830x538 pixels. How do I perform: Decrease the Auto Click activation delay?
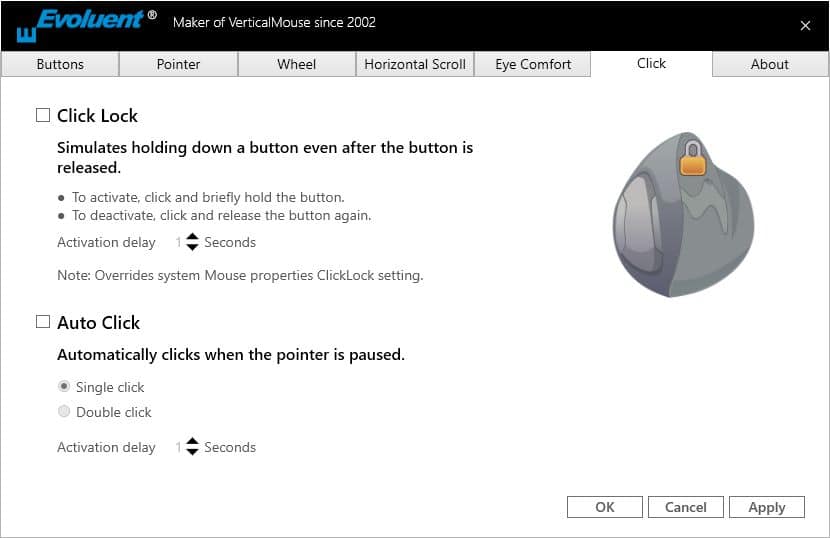tap(193, 452)
